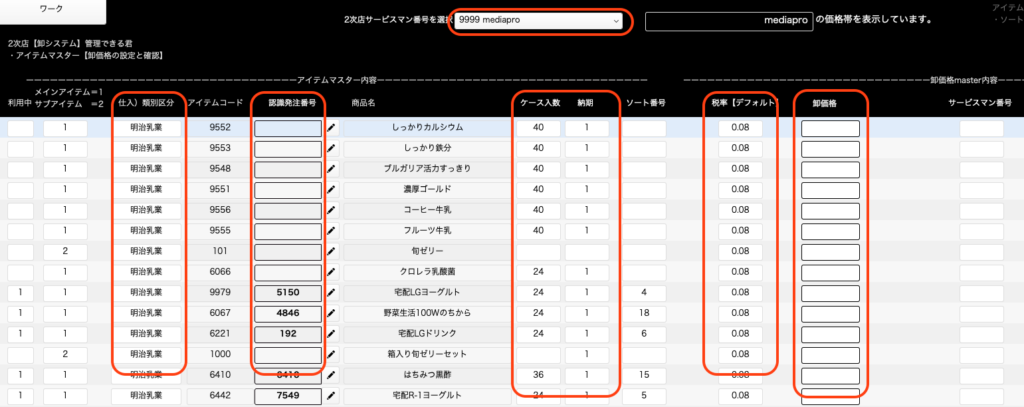Screen dimensions: 1024x407
Task: Open edit pencil for ブルガリア活力すっきり
Action: tap(331, 169)
